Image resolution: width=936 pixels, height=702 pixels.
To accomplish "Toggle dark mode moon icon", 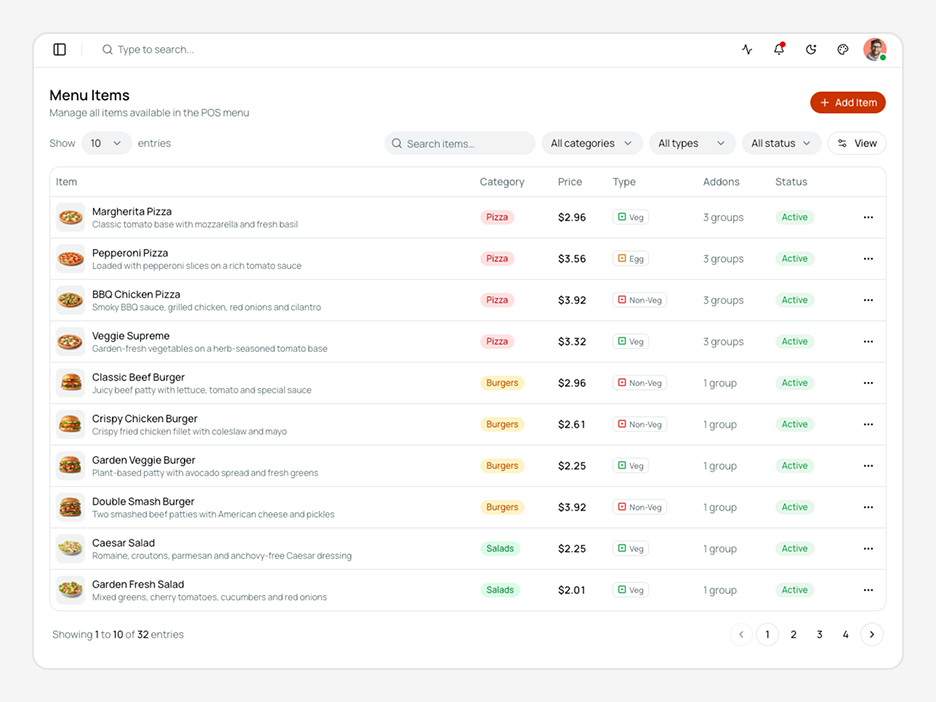I will (x=811, y=50).
